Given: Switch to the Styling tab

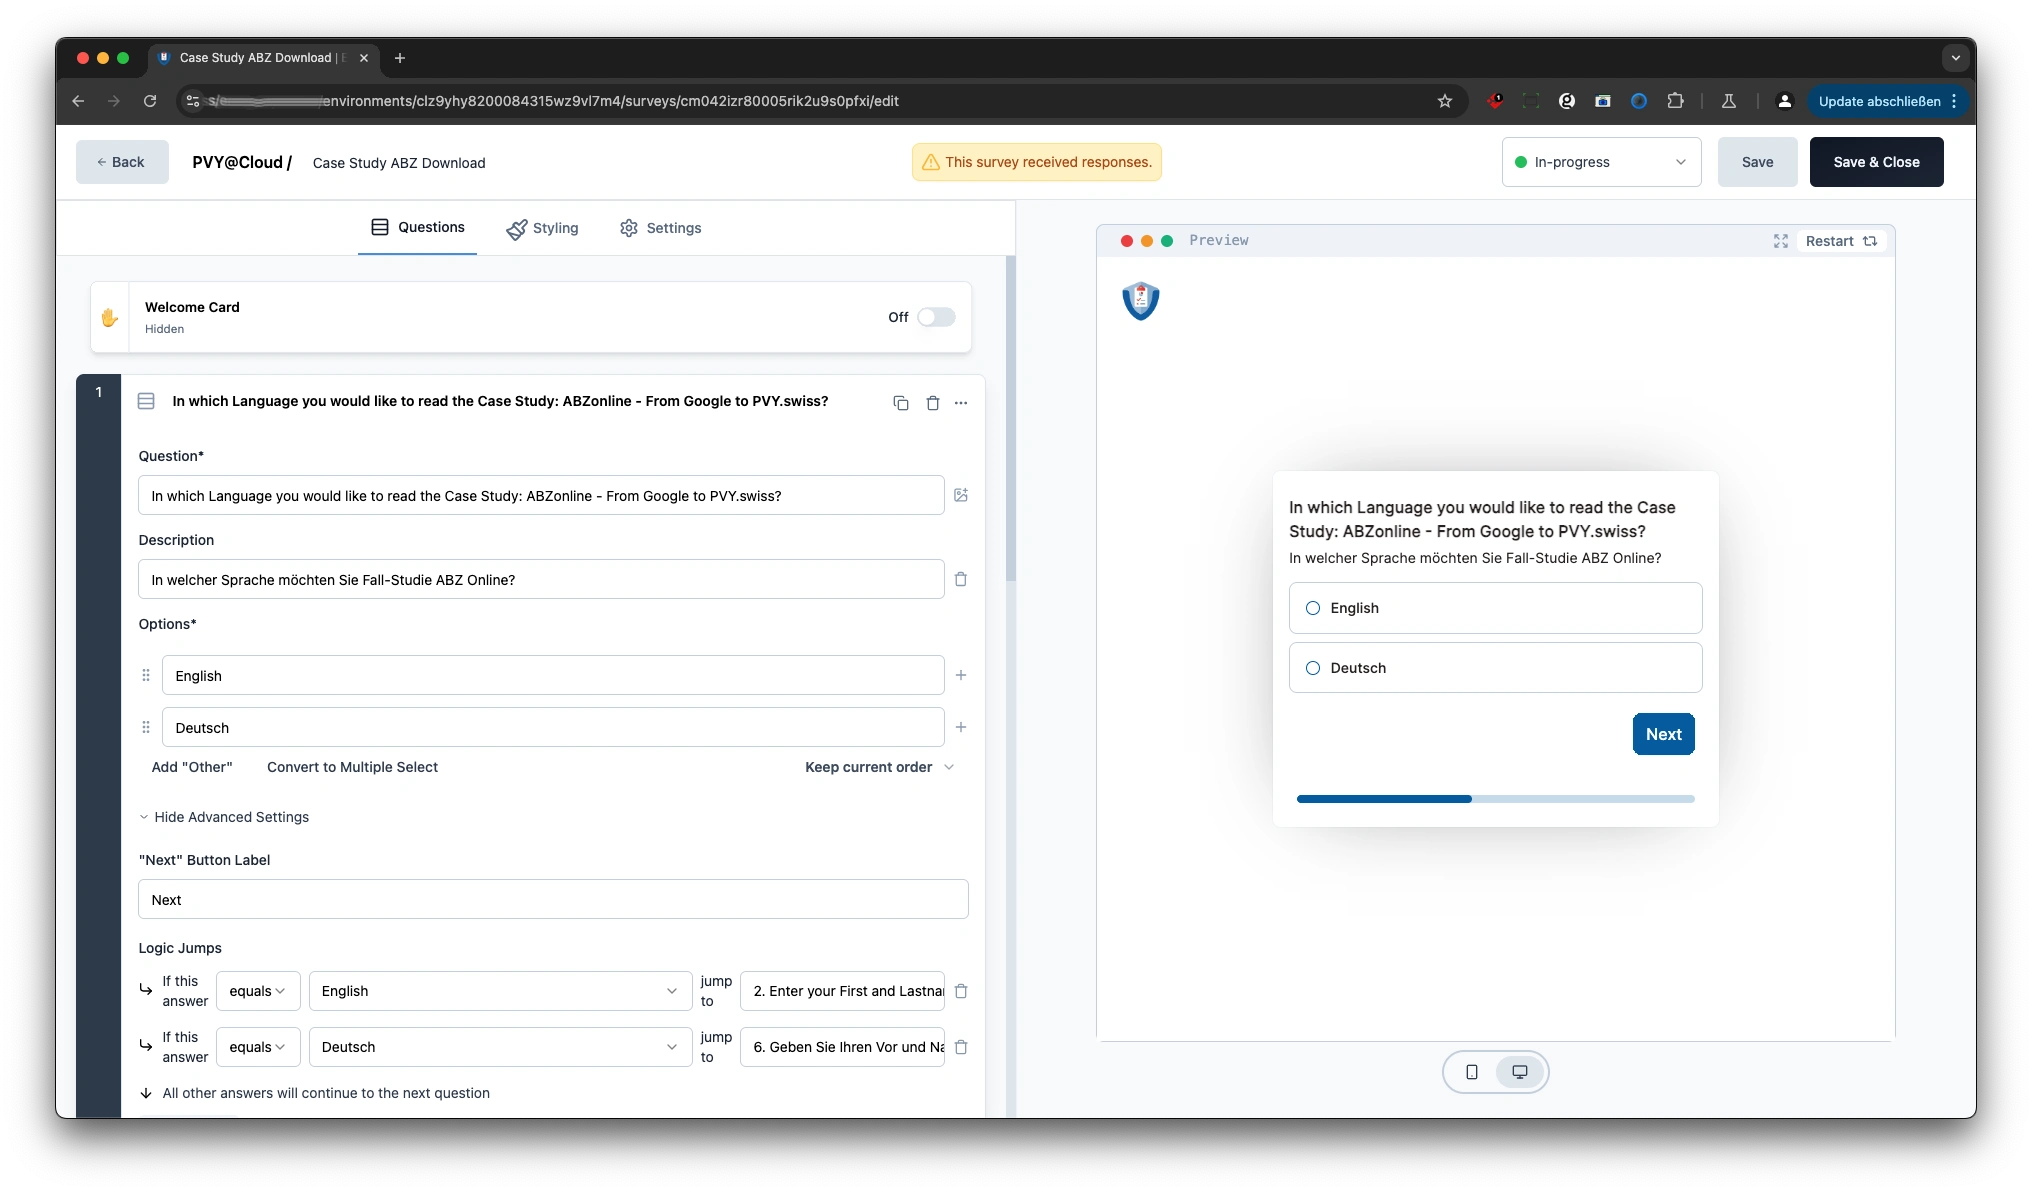Looking at the screenshot, I should [x=543, y=228].
